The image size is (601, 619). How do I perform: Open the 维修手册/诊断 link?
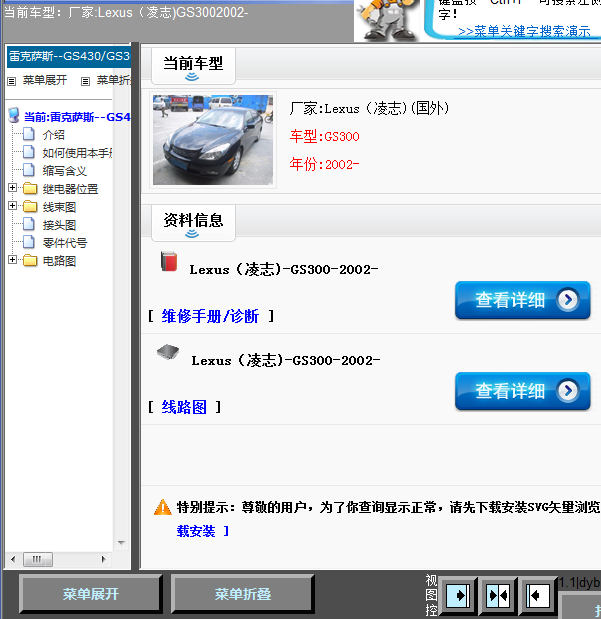210,316
